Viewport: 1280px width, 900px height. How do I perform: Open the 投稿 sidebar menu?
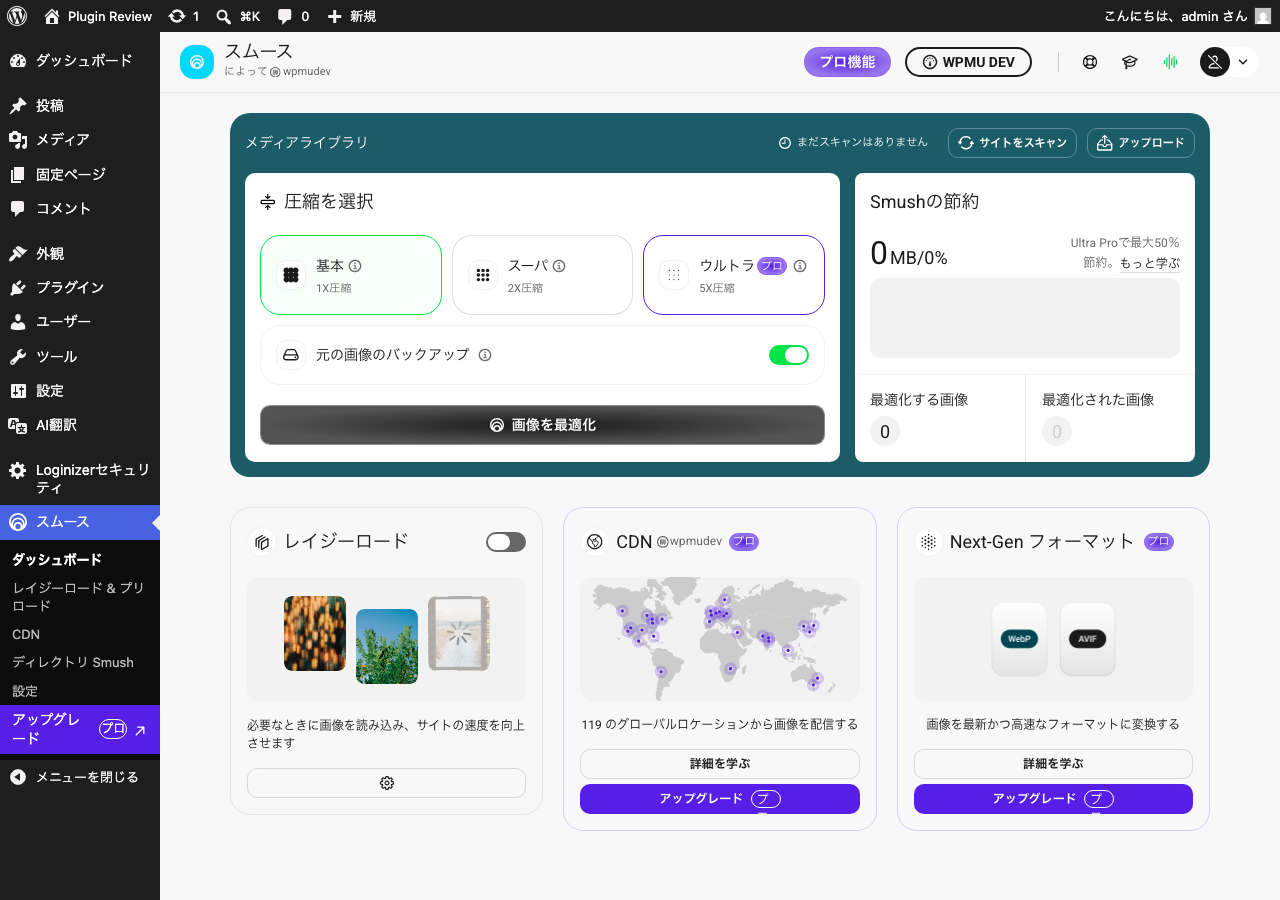coord(80,106)
